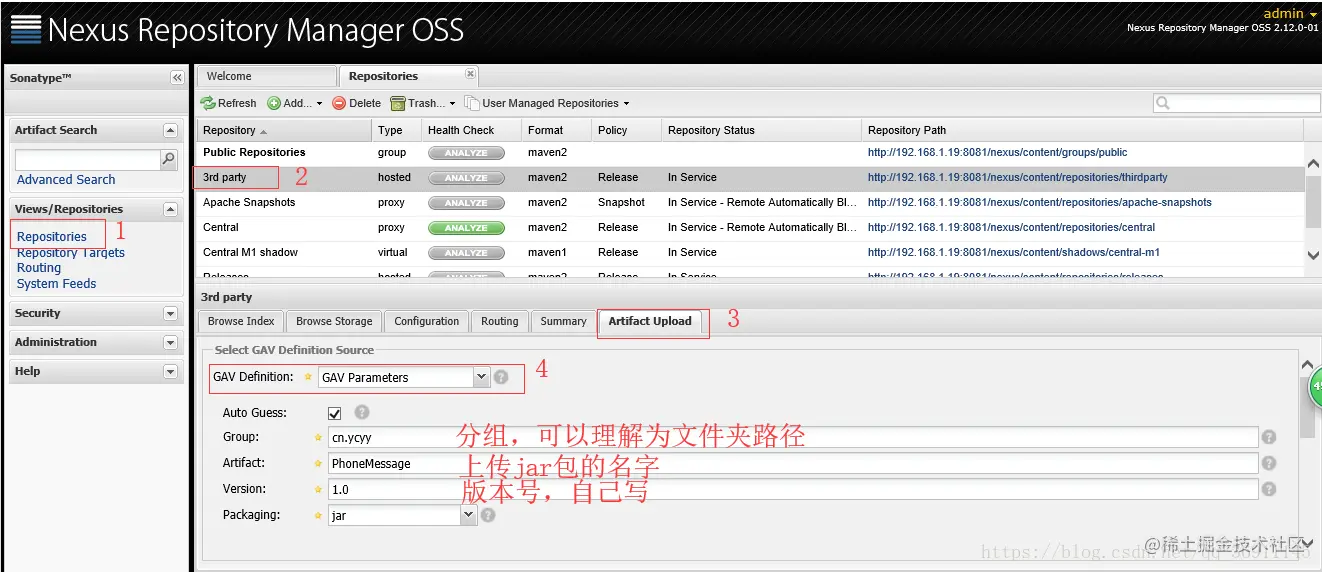This screenshot has width=1322, height=572.
Task: Click the Artifact input field
Action: [792, 464]
